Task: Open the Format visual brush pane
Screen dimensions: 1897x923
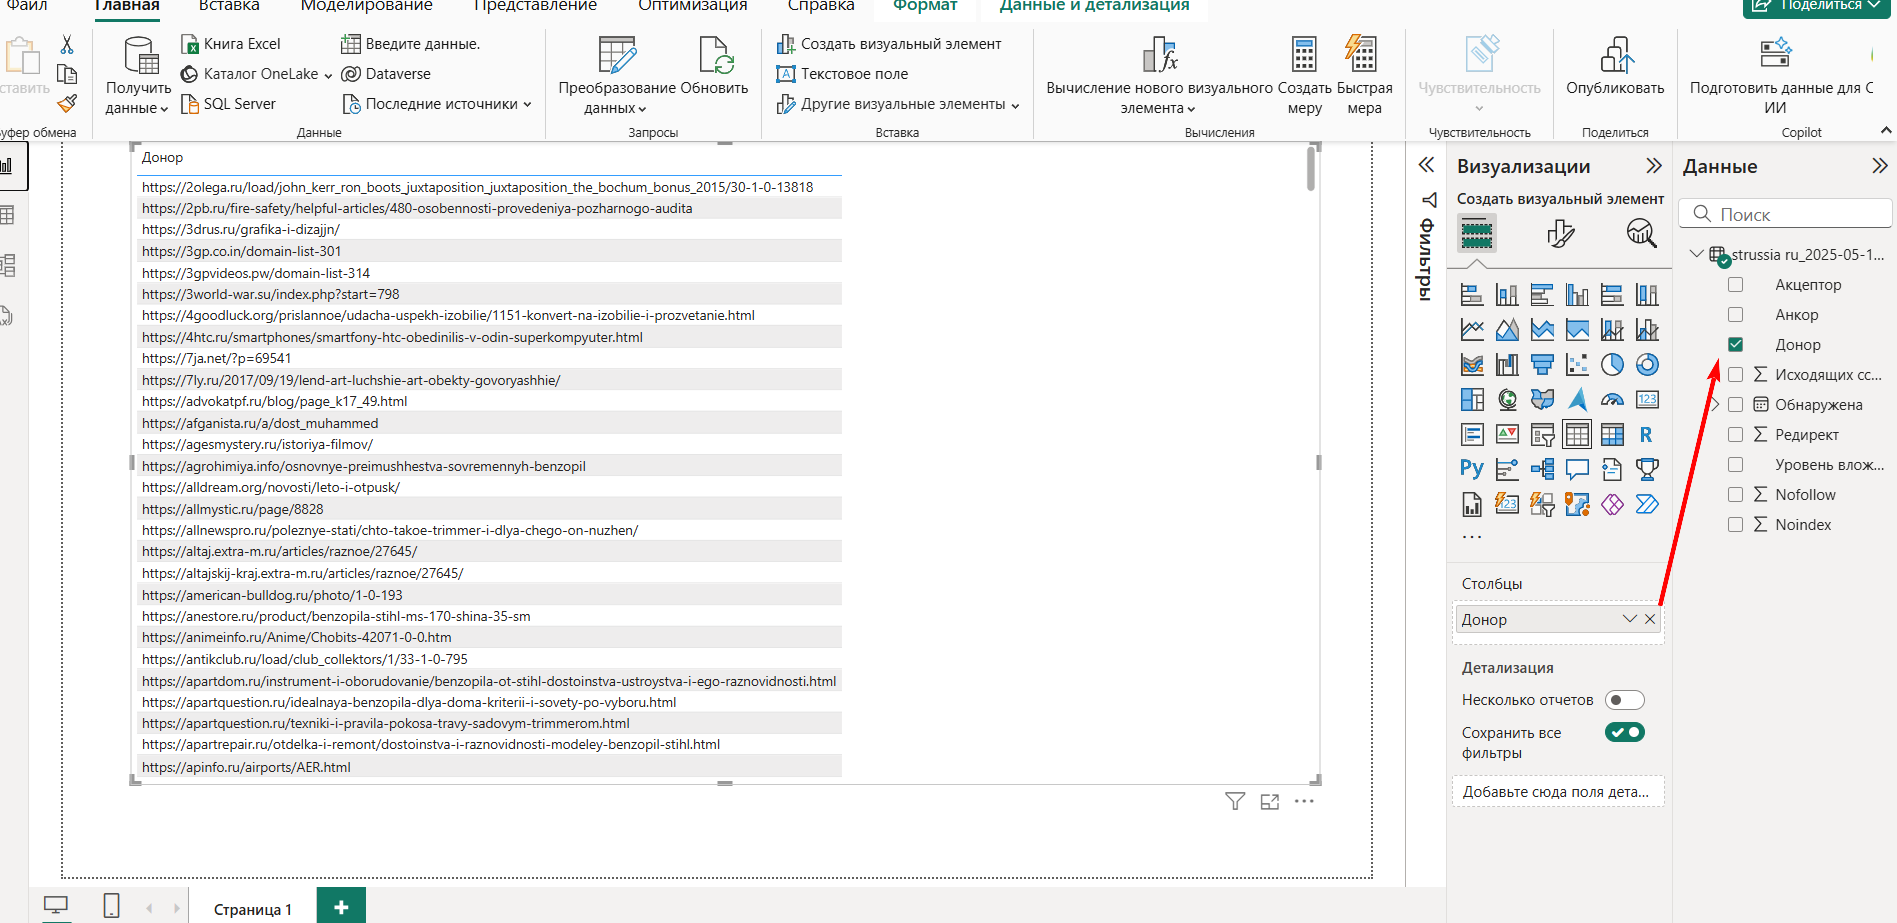Action: [1560, 233]
